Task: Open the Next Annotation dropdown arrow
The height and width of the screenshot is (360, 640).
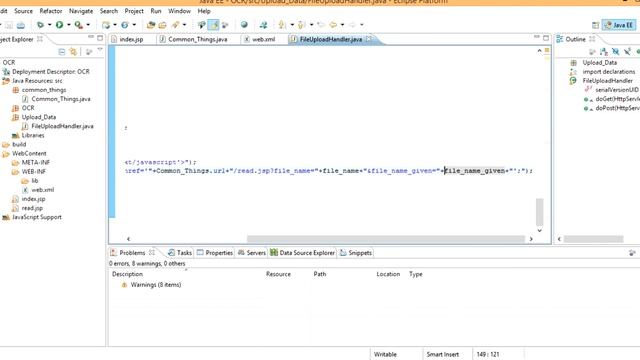Action: 292,25
